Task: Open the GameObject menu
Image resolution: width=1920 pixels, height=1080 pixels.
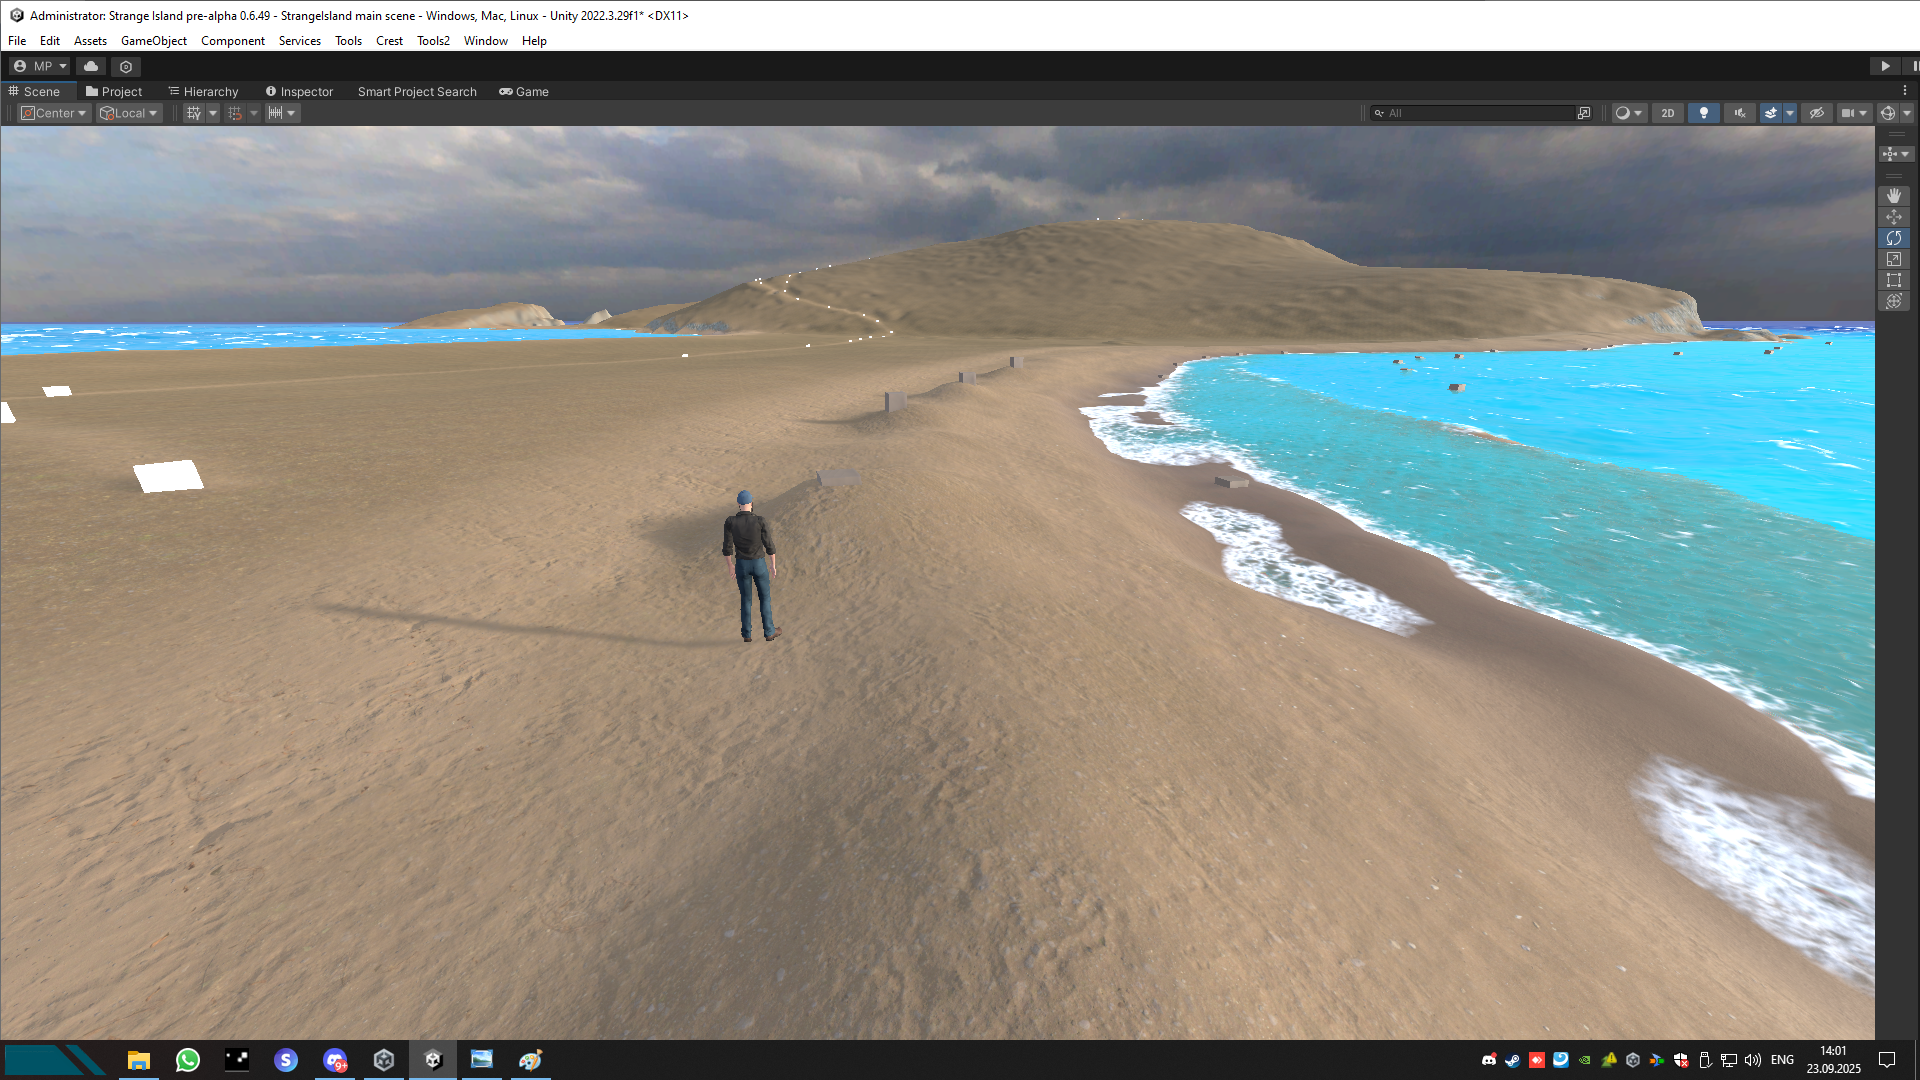Action: [153, 41]
